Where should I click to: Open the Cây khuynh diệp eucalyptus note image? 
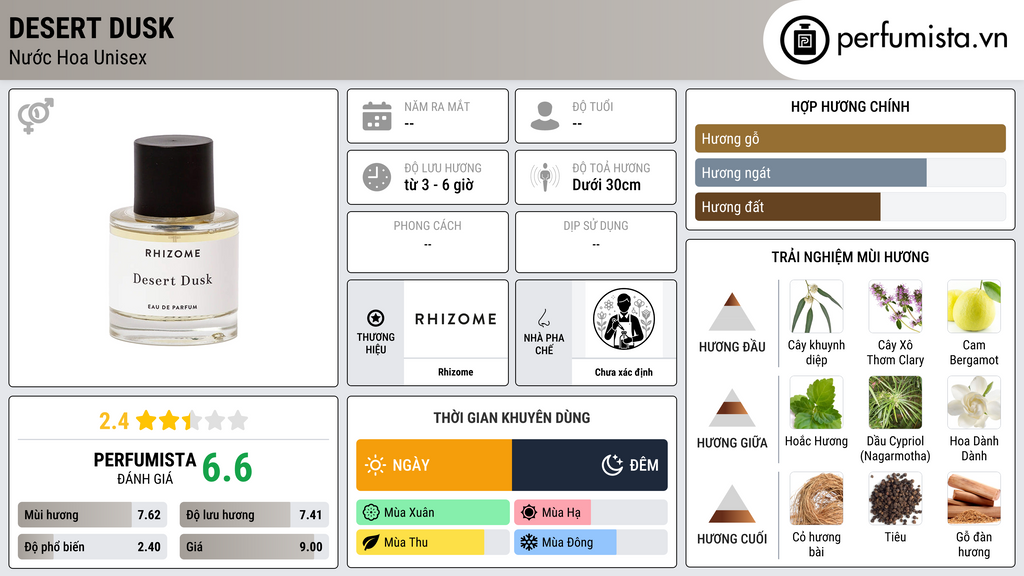816,307
